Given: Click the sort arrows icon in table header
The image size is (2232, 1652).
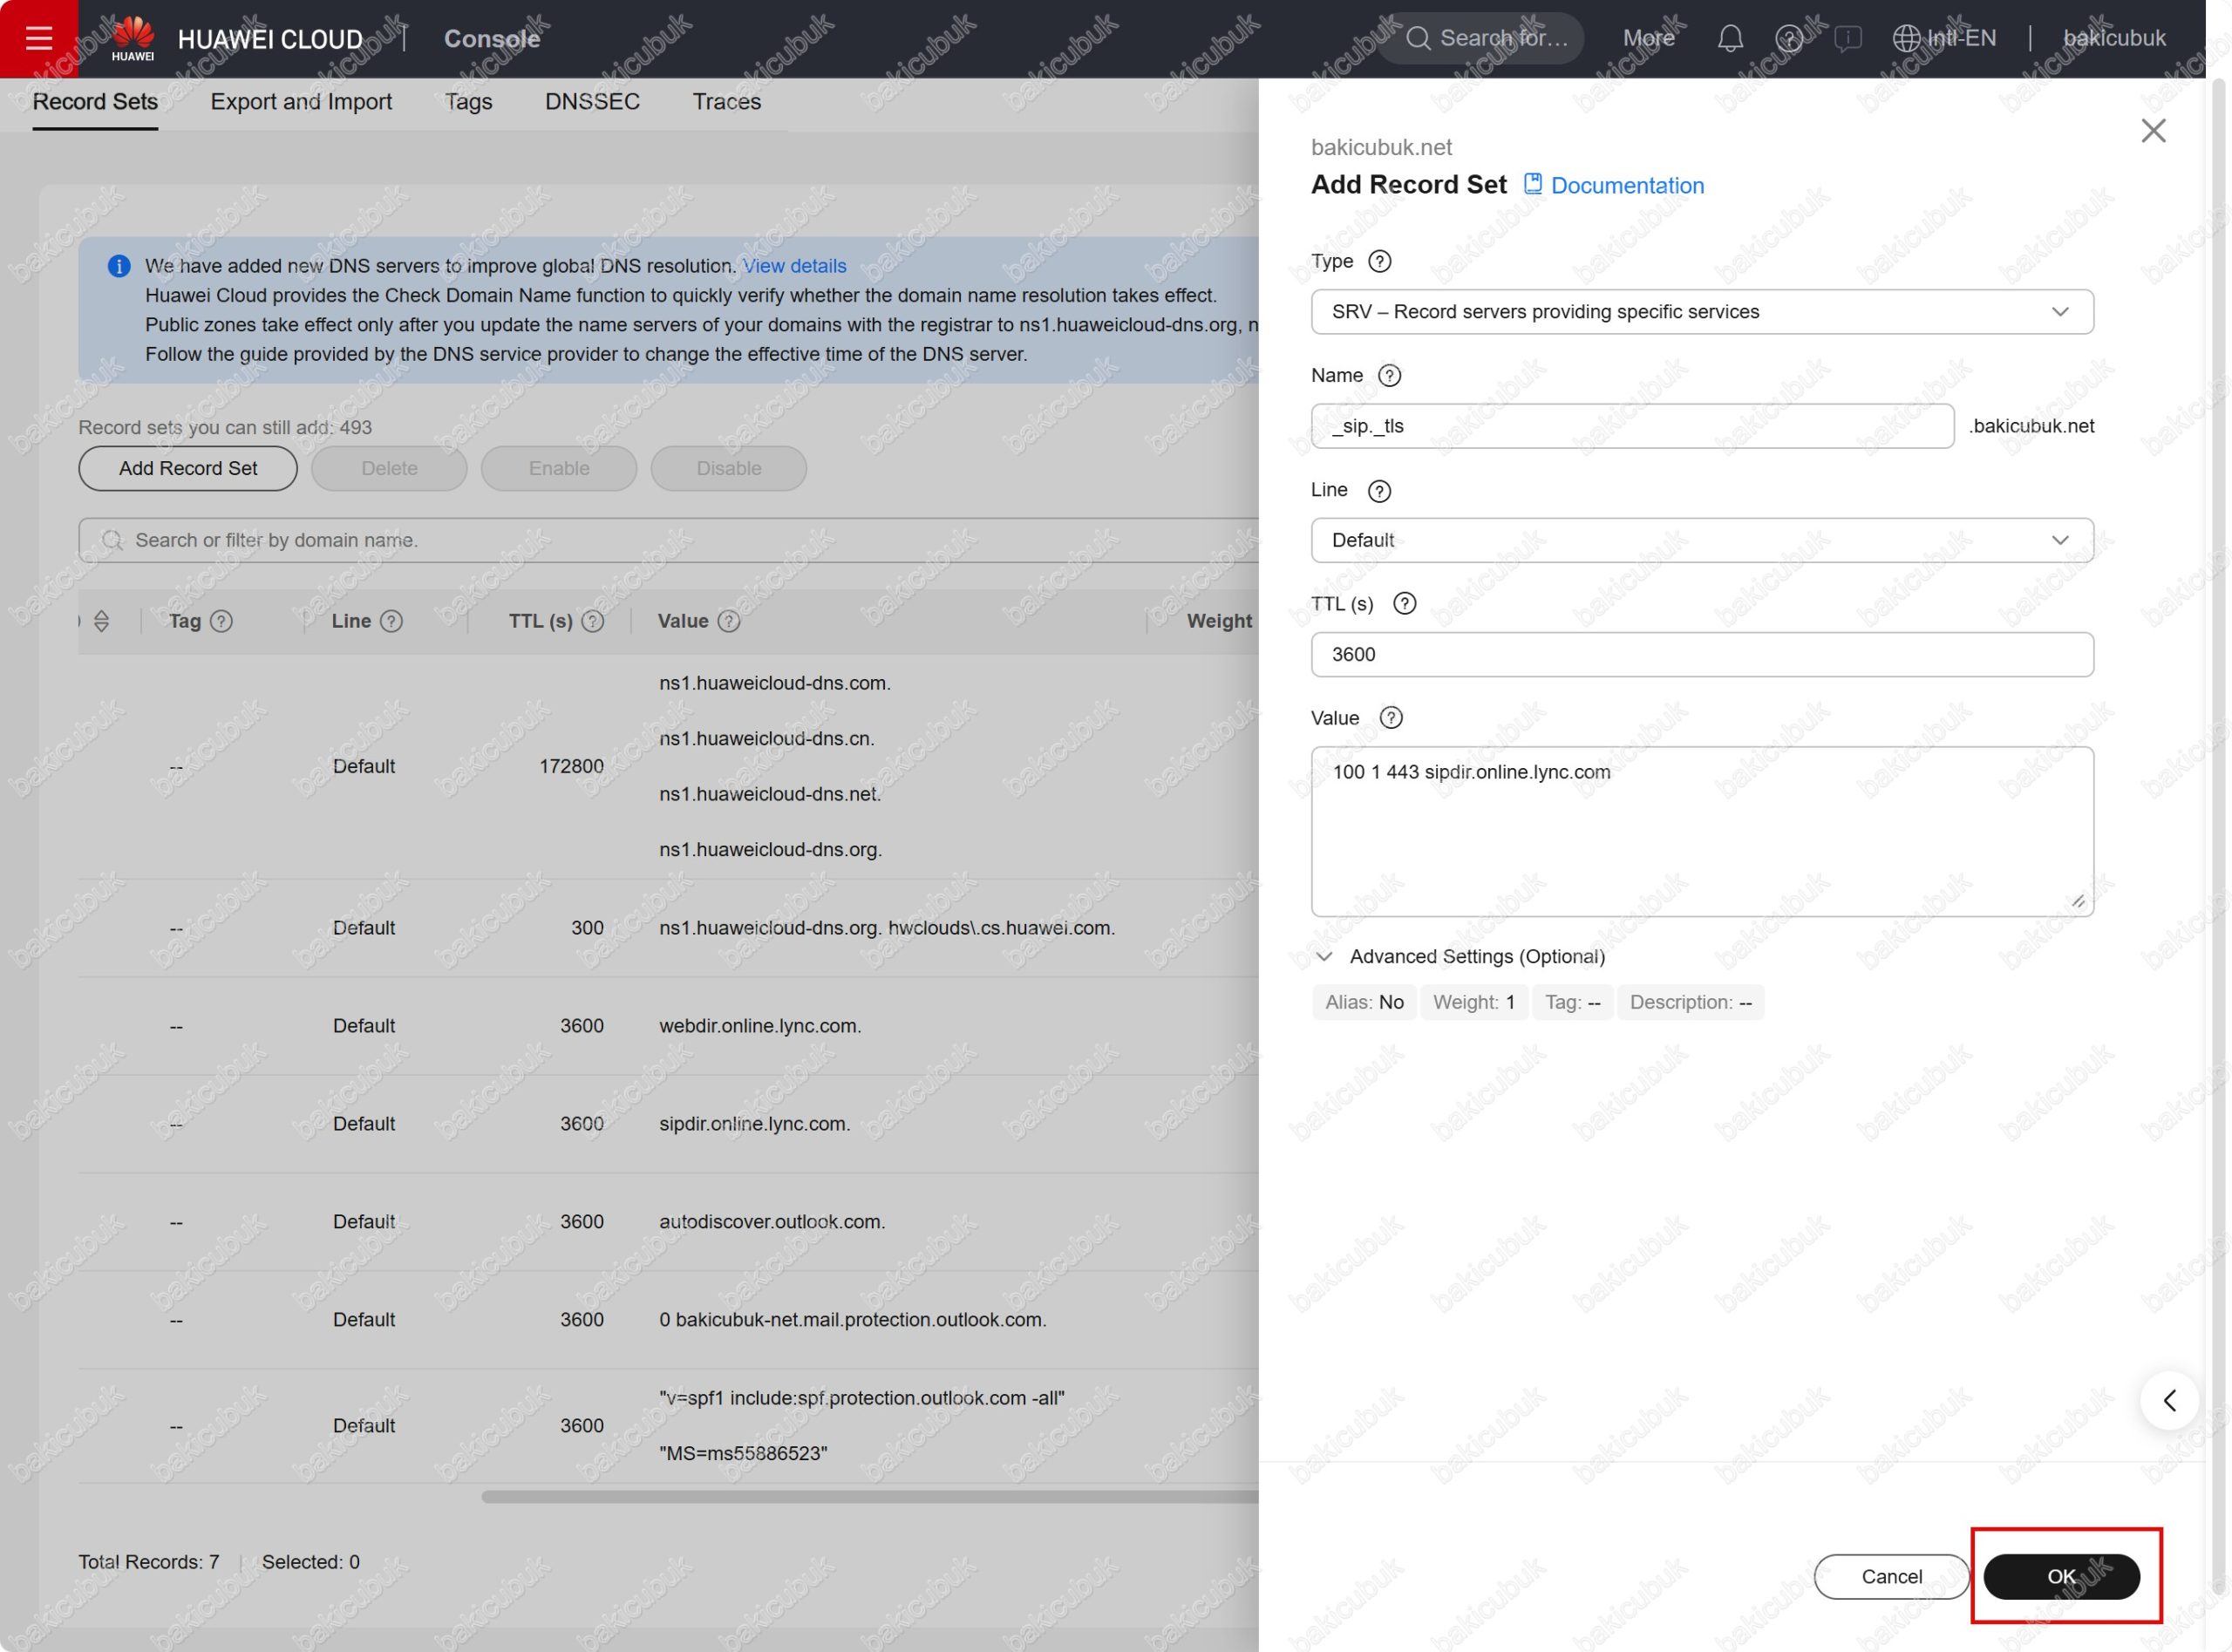Looking at the screenshot, I should pyautogui.click(x=101, y=621).
